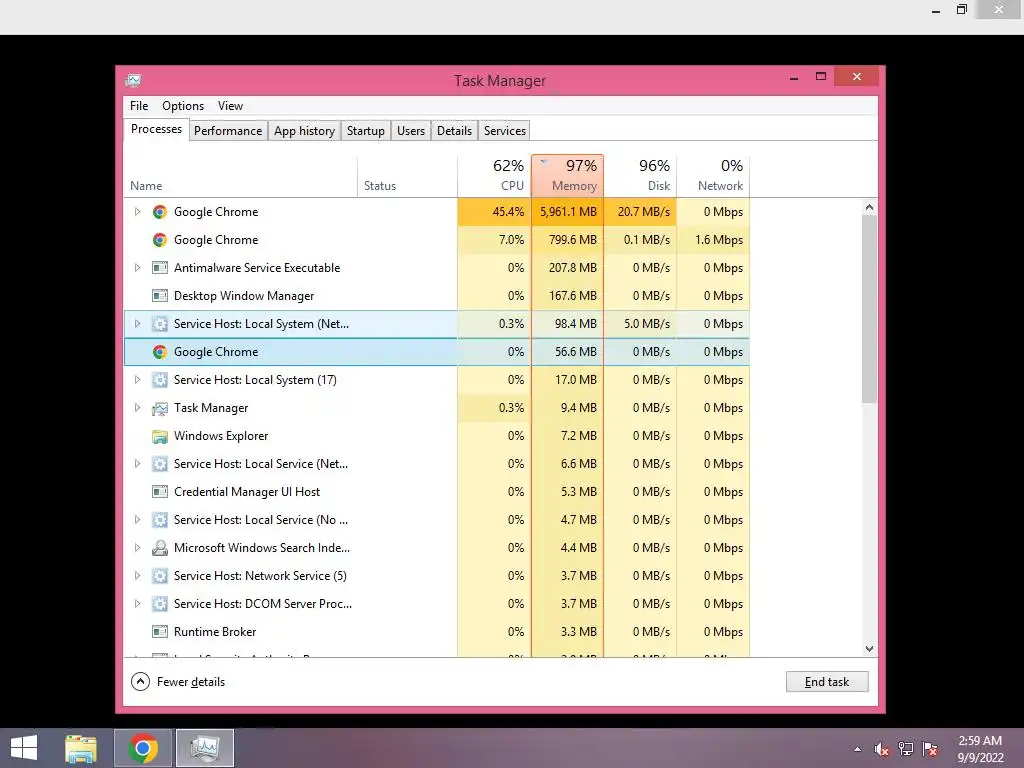Click the Credential Manager UI Host icon

tap(160, 492)
